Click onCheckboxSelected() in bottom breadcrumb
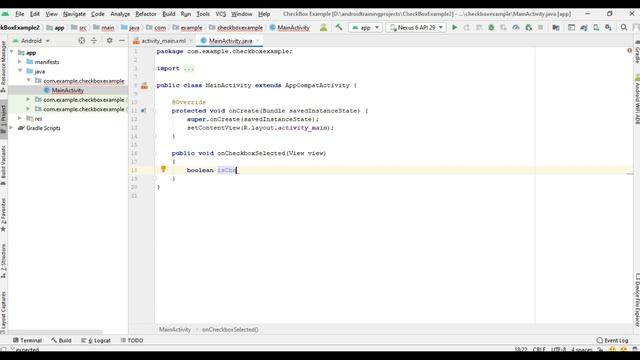 pos(230,329)
